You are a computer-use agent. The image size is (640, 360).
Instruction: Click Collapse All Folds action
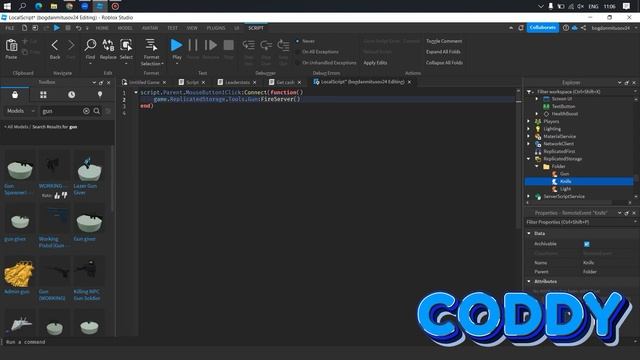444,63
